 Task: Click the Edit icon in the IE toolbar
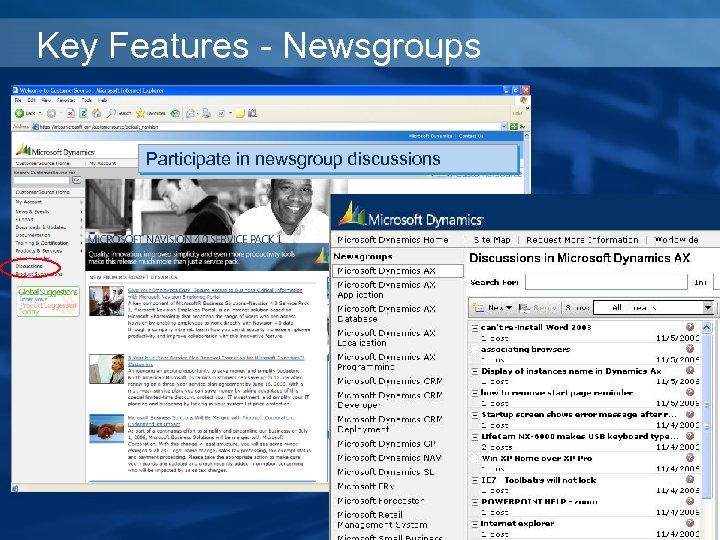coord(221,113)
